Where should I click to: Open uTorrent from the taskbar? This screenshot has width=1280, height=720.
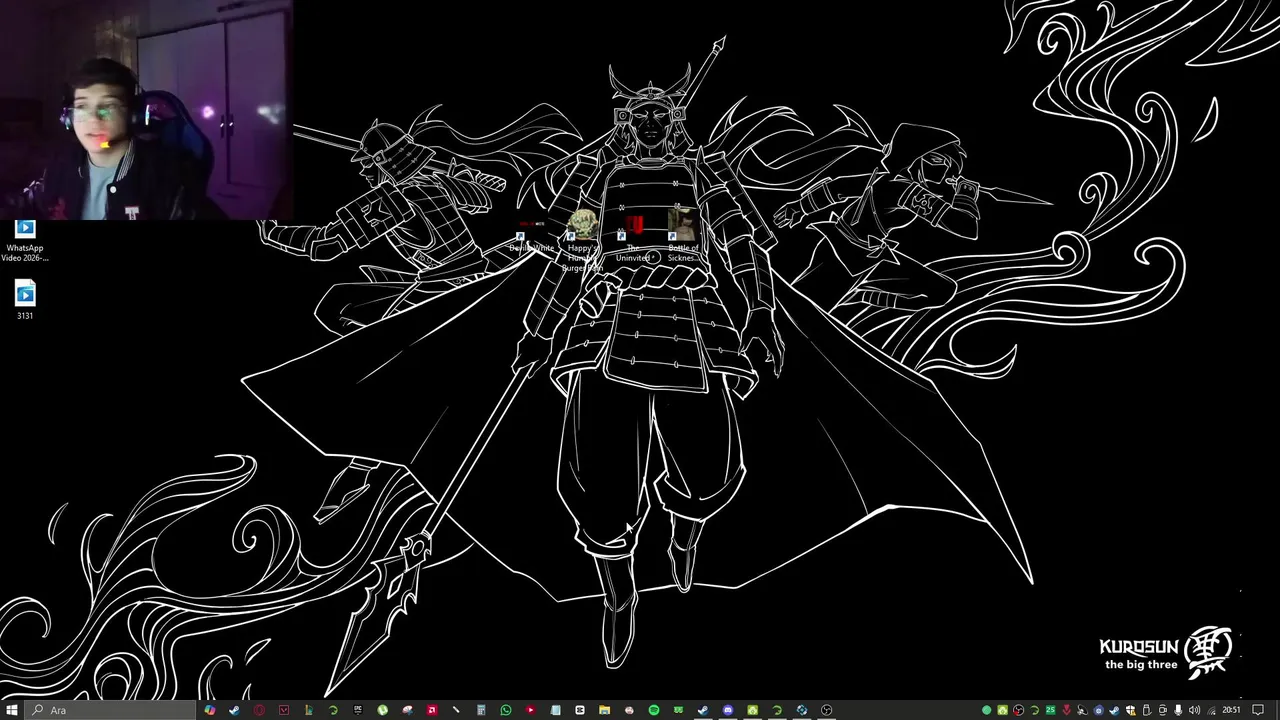(382, 710)
